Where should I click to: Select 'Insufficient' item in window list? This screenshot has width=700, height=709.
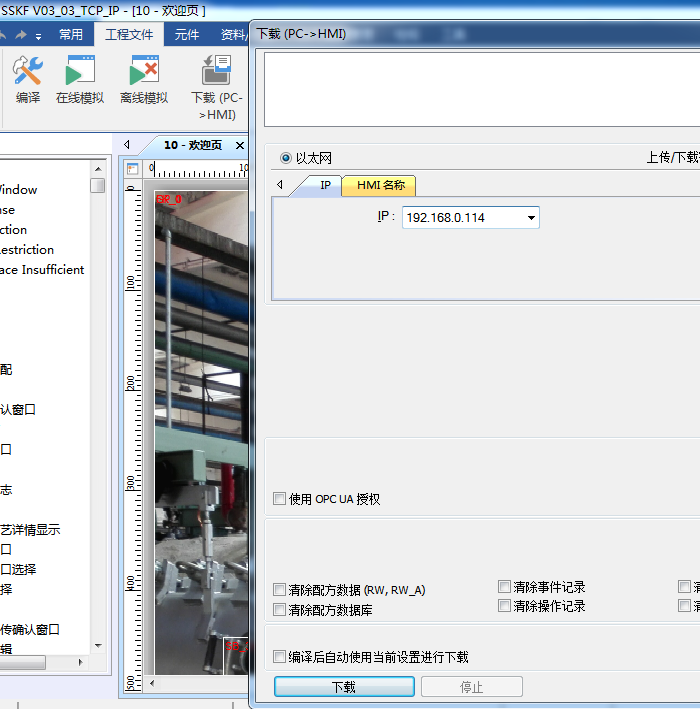(42, 269)
